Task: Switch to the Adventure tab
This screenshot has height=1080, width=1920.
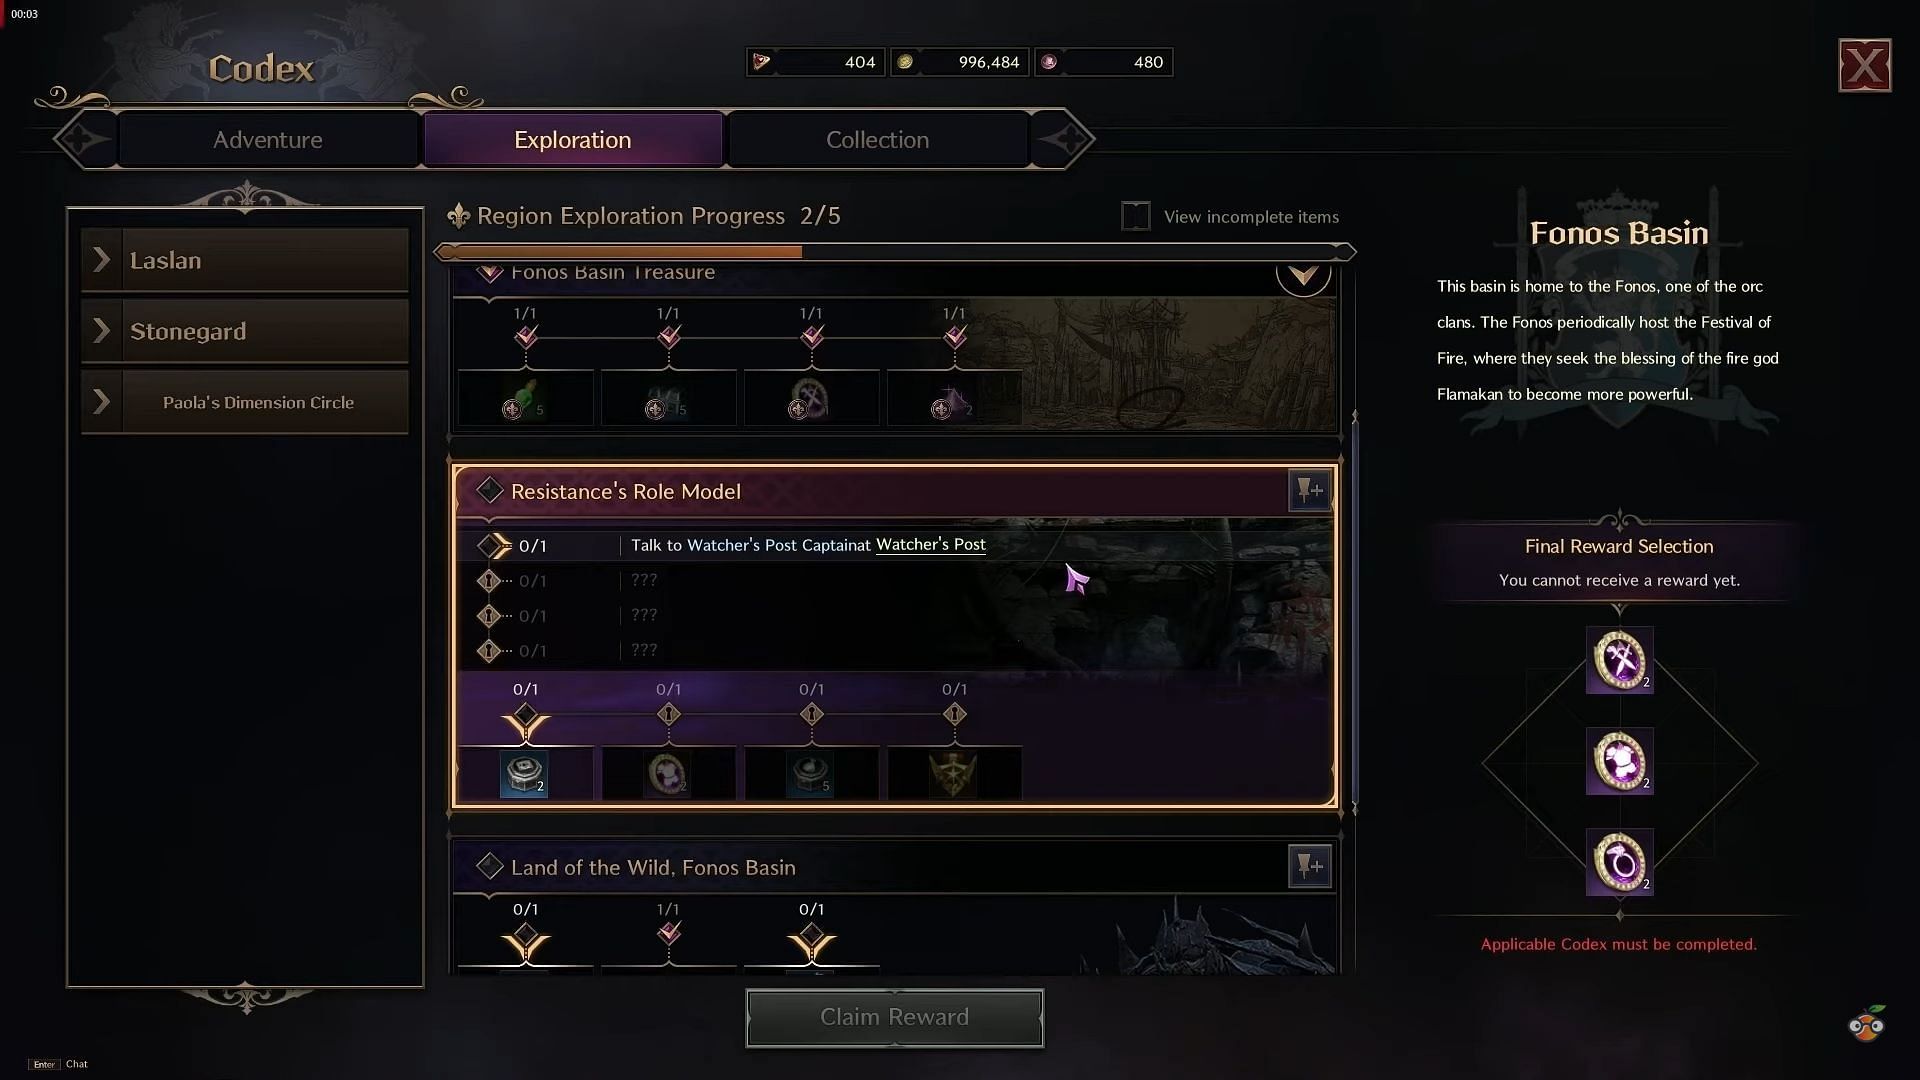Action: [266, 138]
